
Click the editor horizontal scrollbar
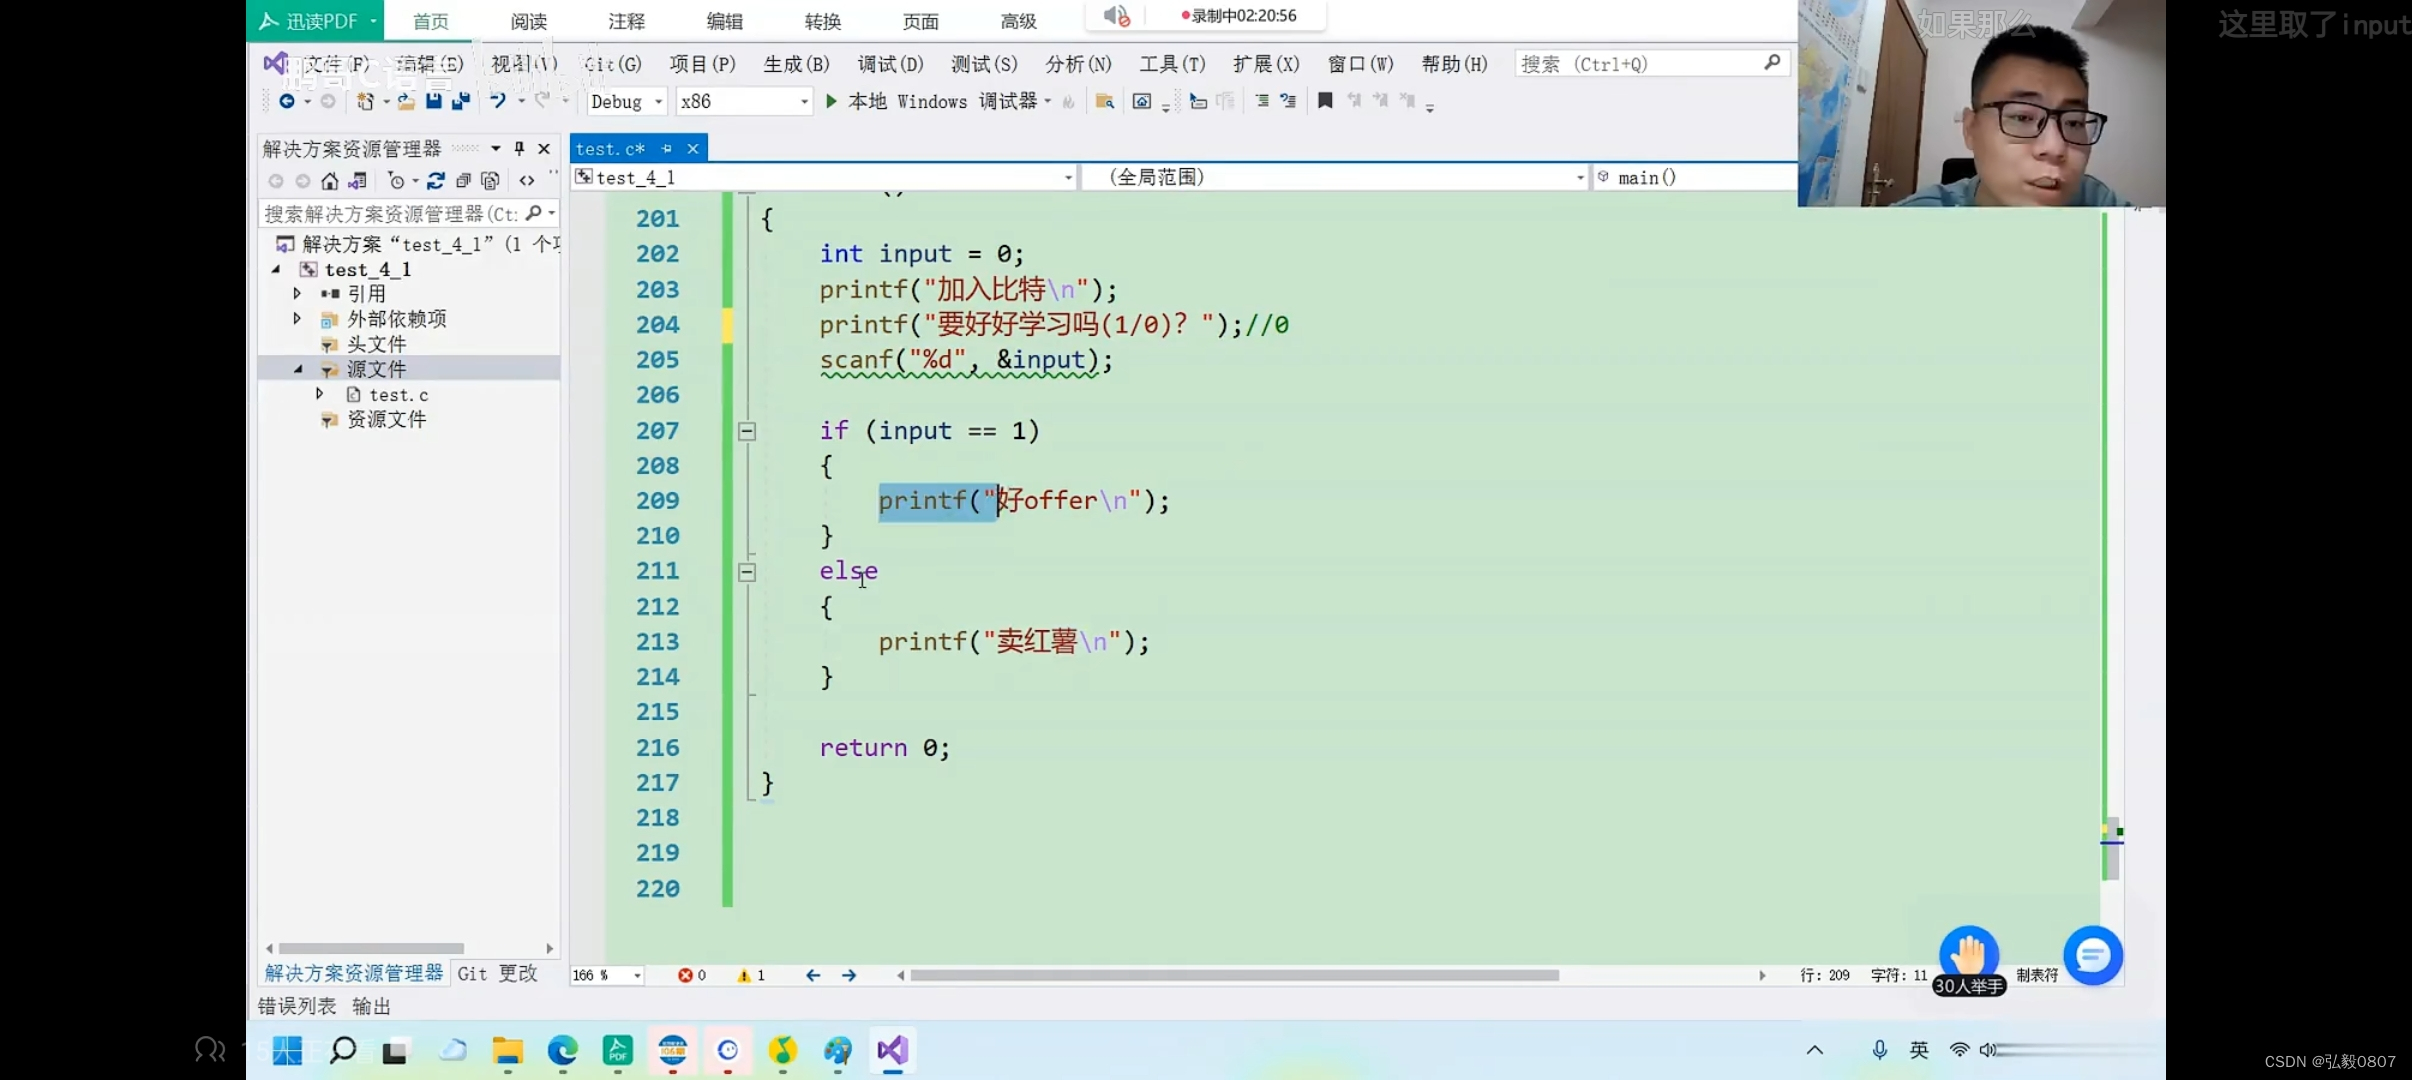coord(1234,975)
